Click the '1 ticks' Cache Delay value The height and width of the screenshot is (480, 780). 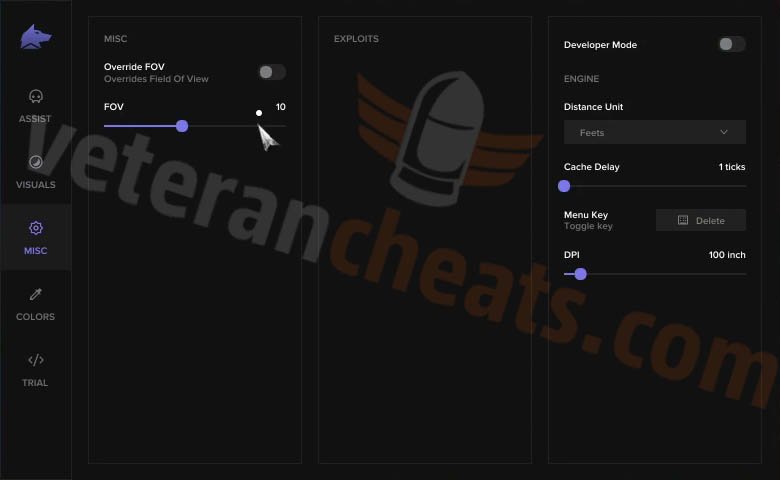click(x=732, y=167)
